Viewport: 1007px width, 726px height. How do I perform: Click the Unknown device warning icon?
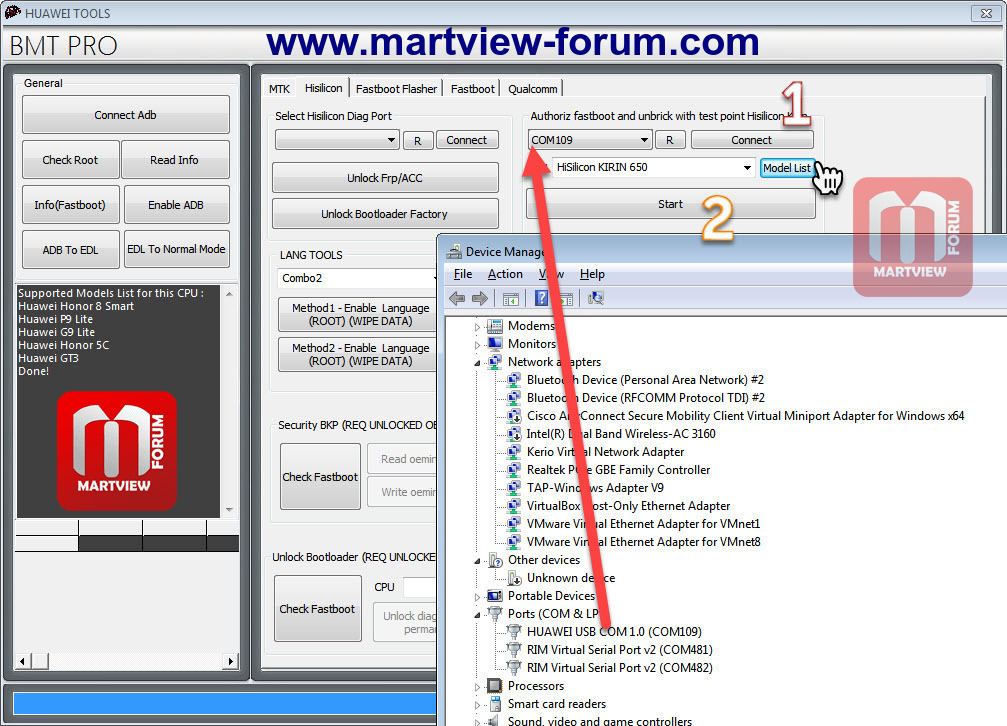[514, 578]
